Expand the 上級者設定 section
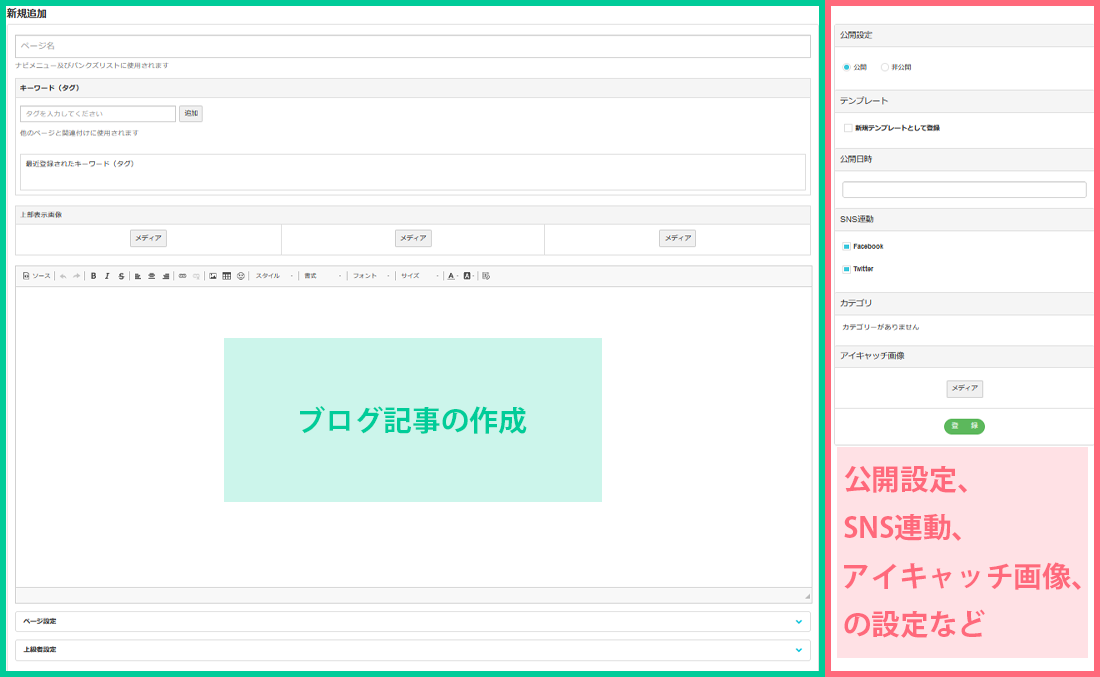This screenshot has height=677, width=1100. 412,650
